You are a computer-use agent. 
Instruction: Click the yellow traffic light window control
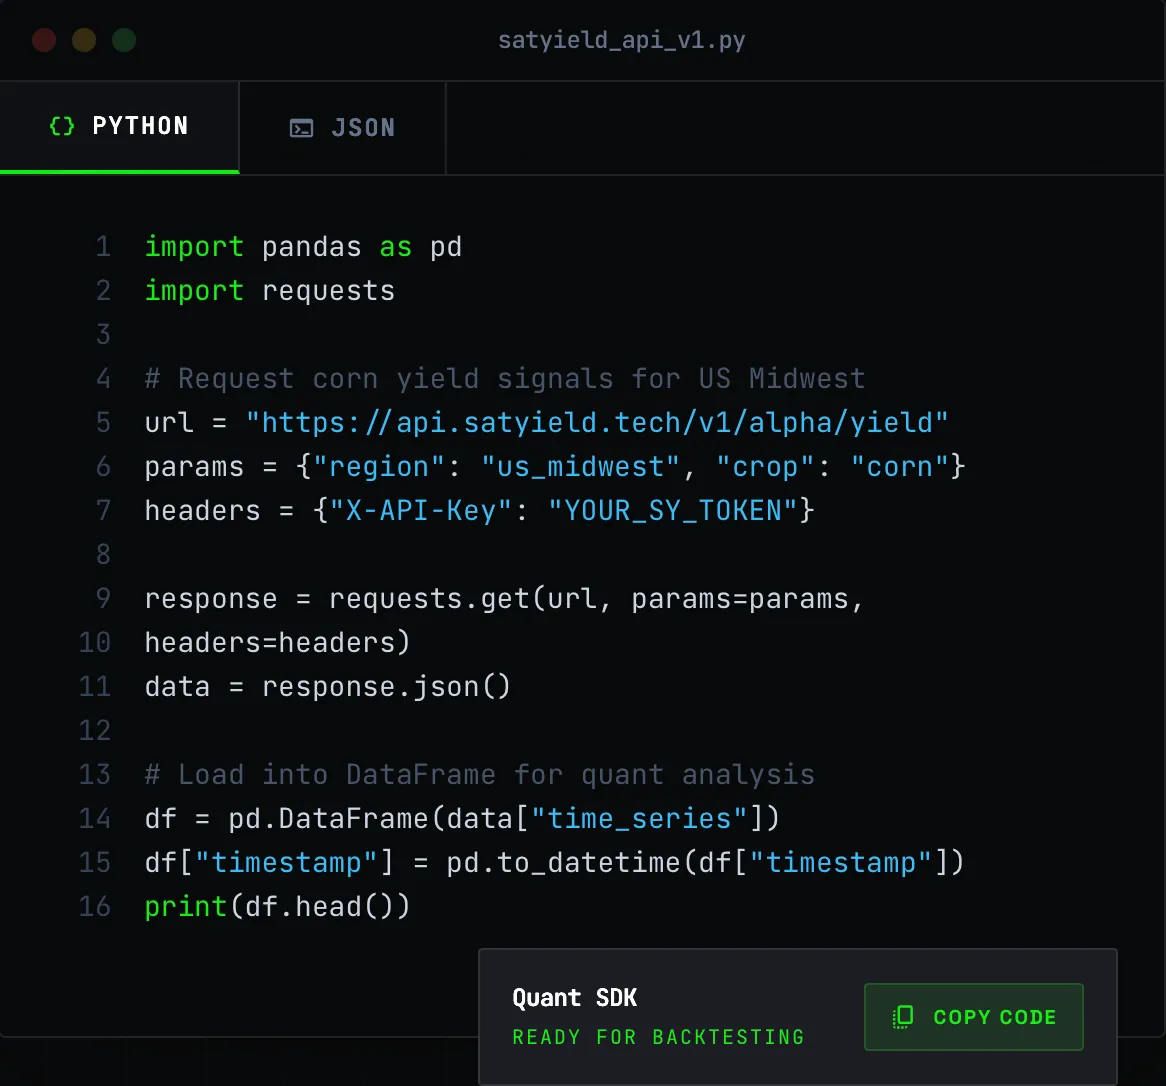(x=84, y=40)
